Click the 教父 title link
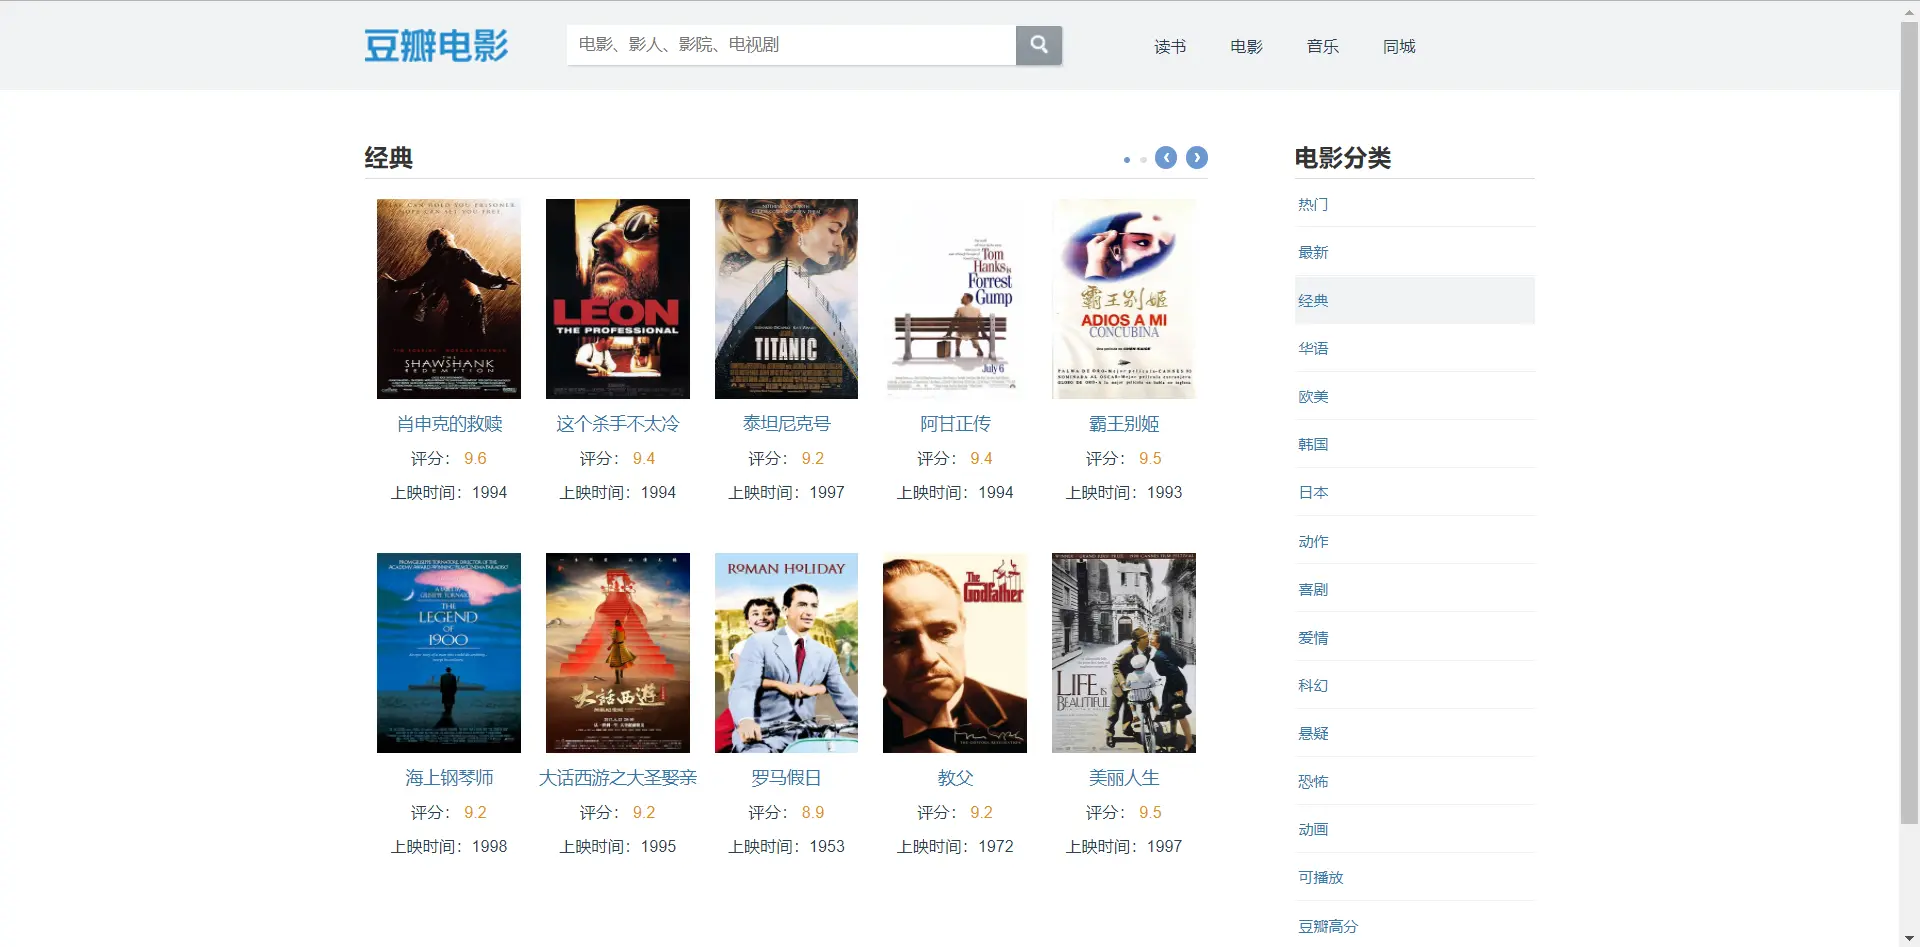 (x=955, y=778)
